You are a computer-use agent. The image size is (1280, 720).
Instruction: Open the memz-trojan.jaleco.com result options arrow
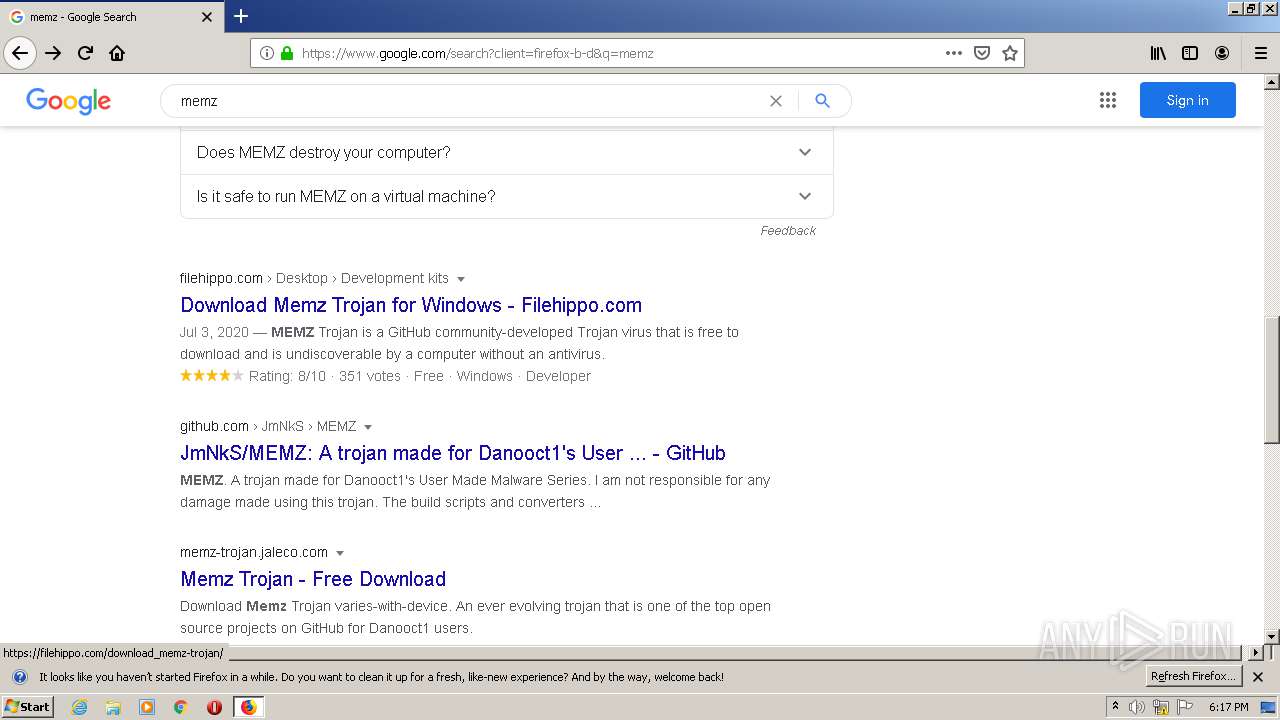coord(339,553)
